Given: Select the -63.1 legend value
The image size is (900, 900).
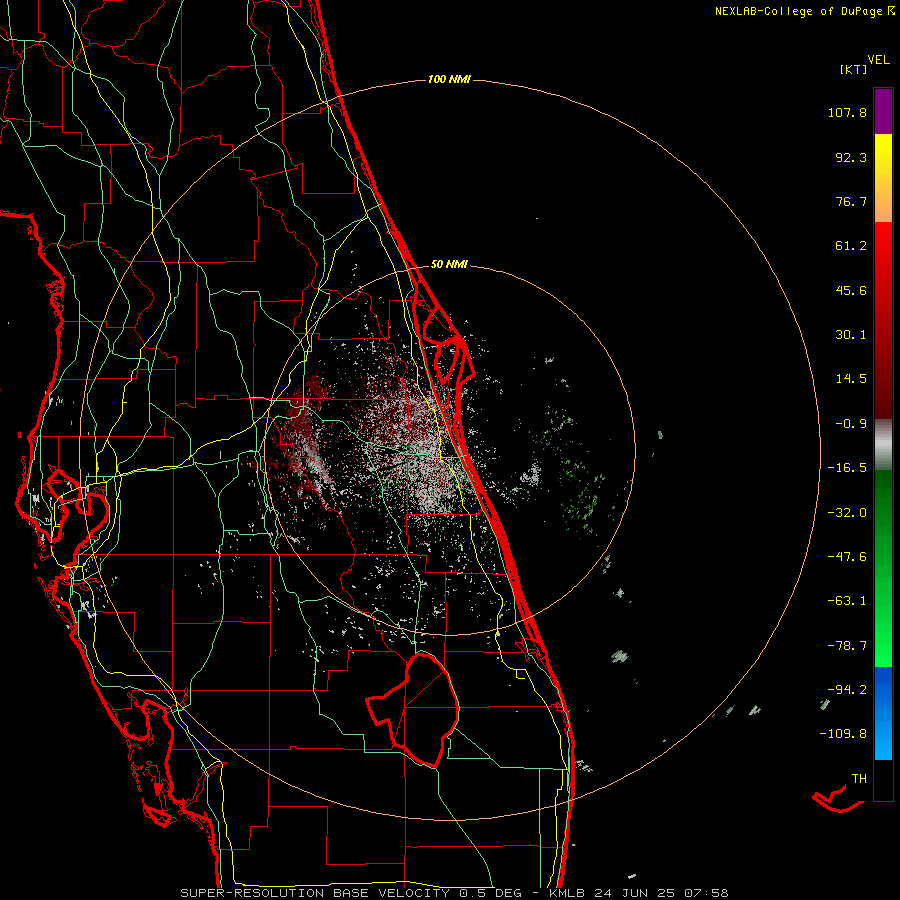Looking at the screenshot, I should click(847, 601).
